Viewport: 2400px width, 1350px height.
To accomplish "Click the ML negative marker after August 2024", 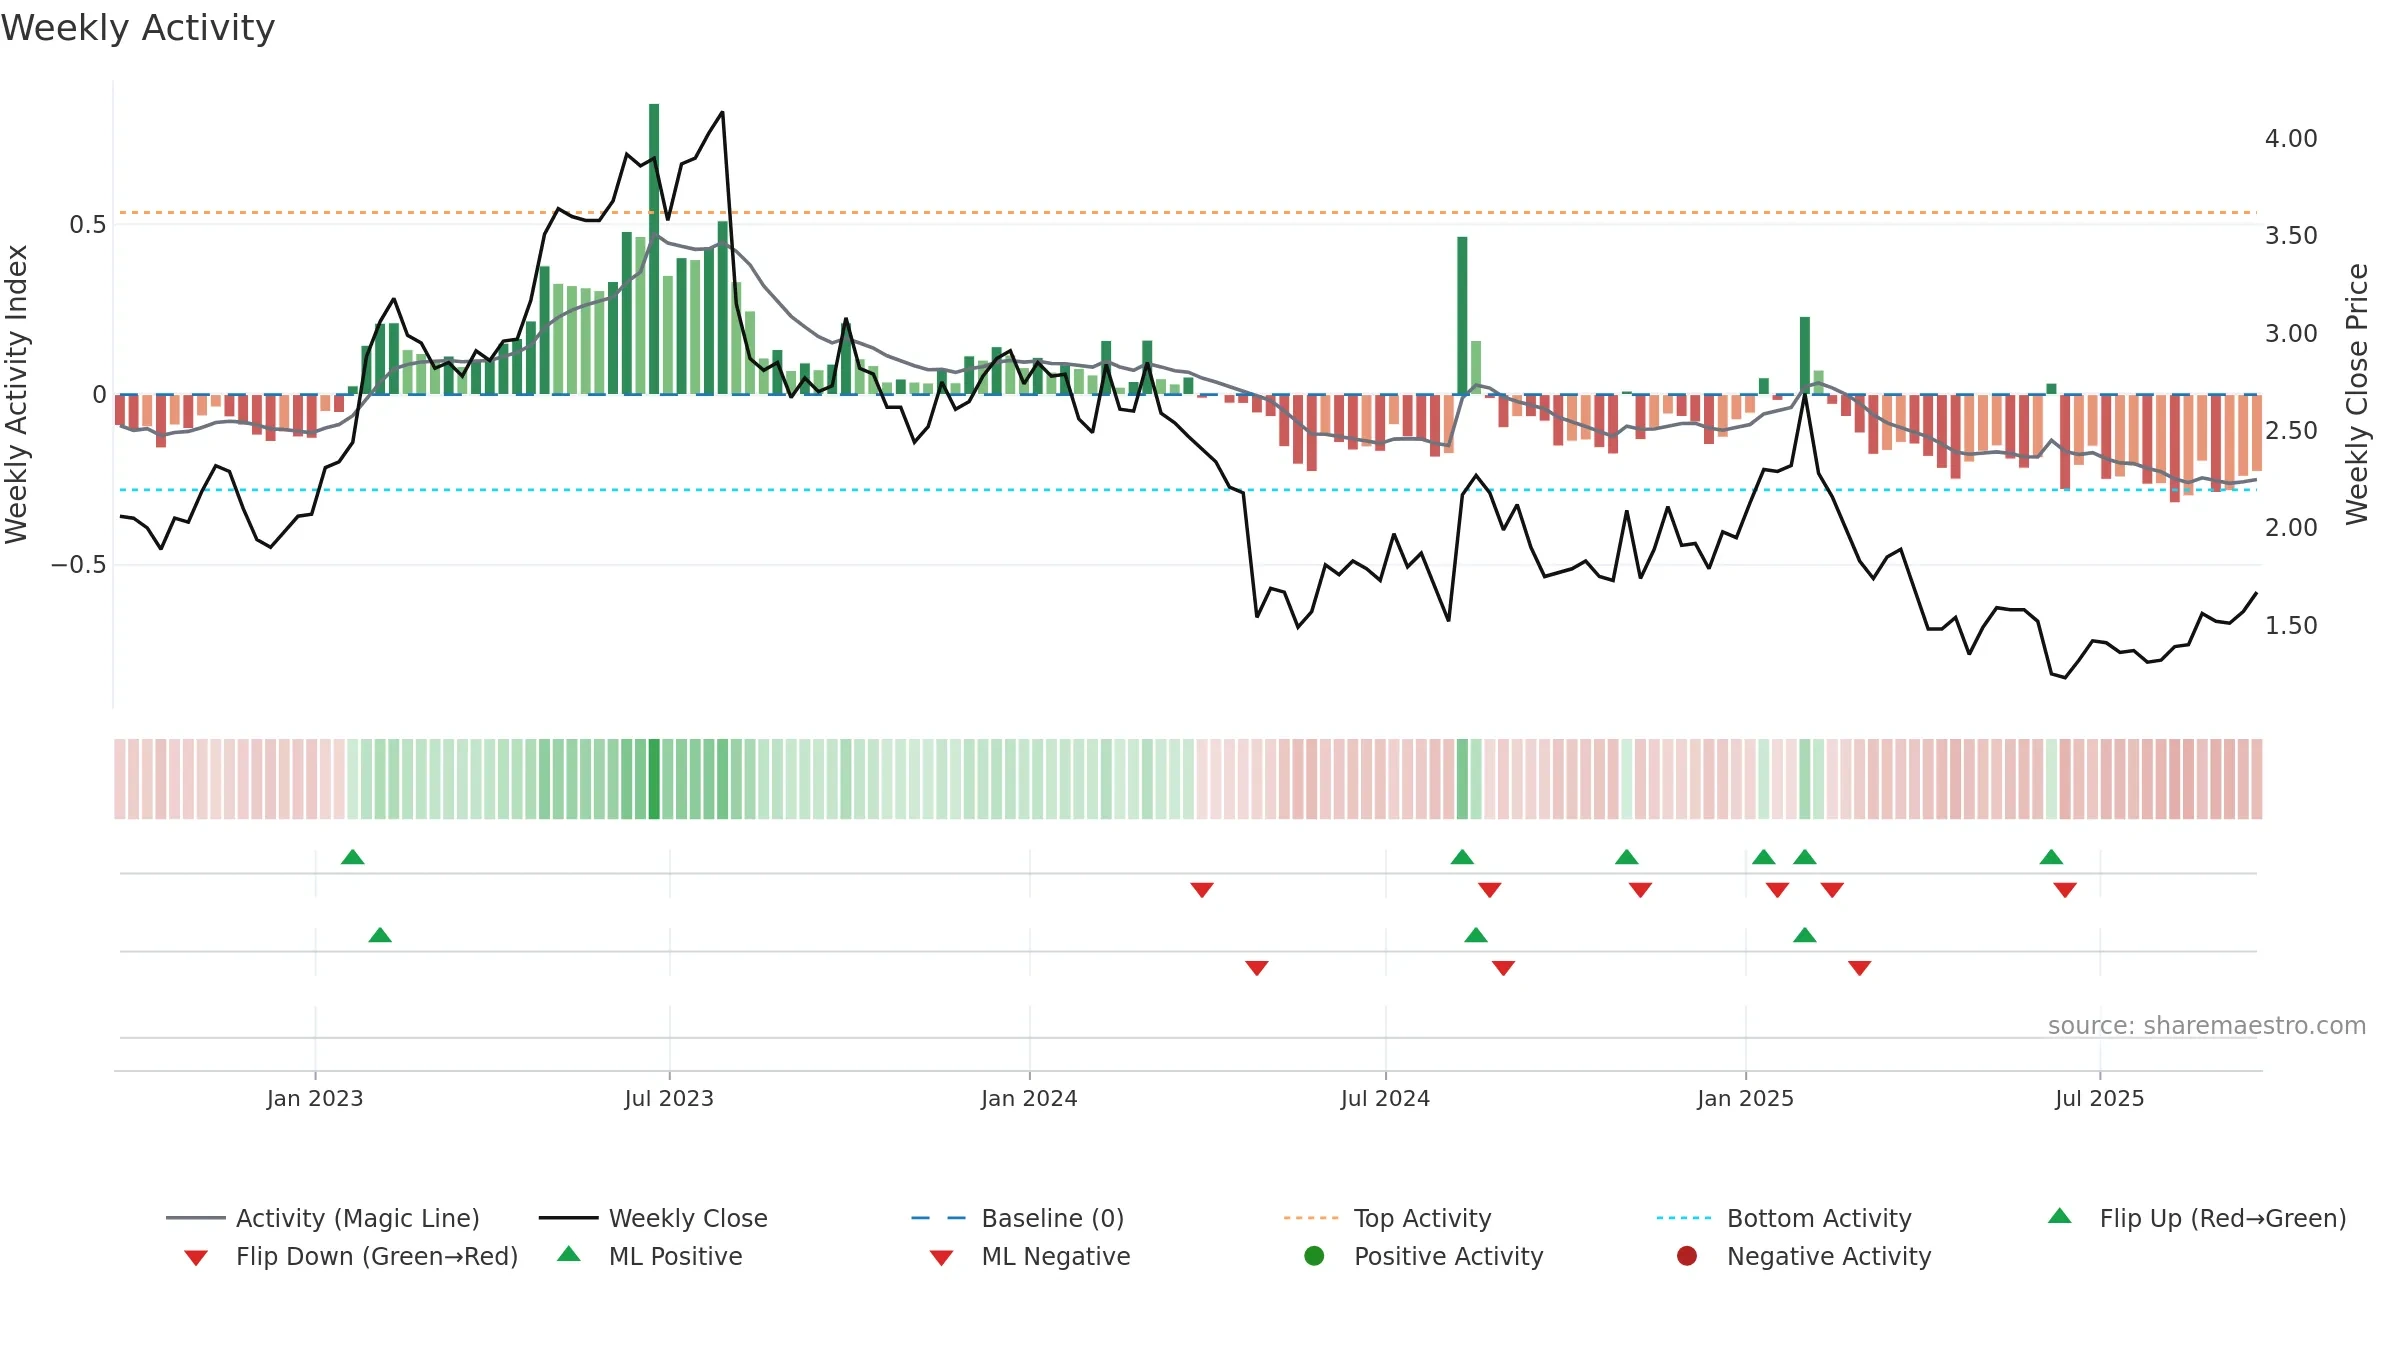I will [x=1503, y=968].
